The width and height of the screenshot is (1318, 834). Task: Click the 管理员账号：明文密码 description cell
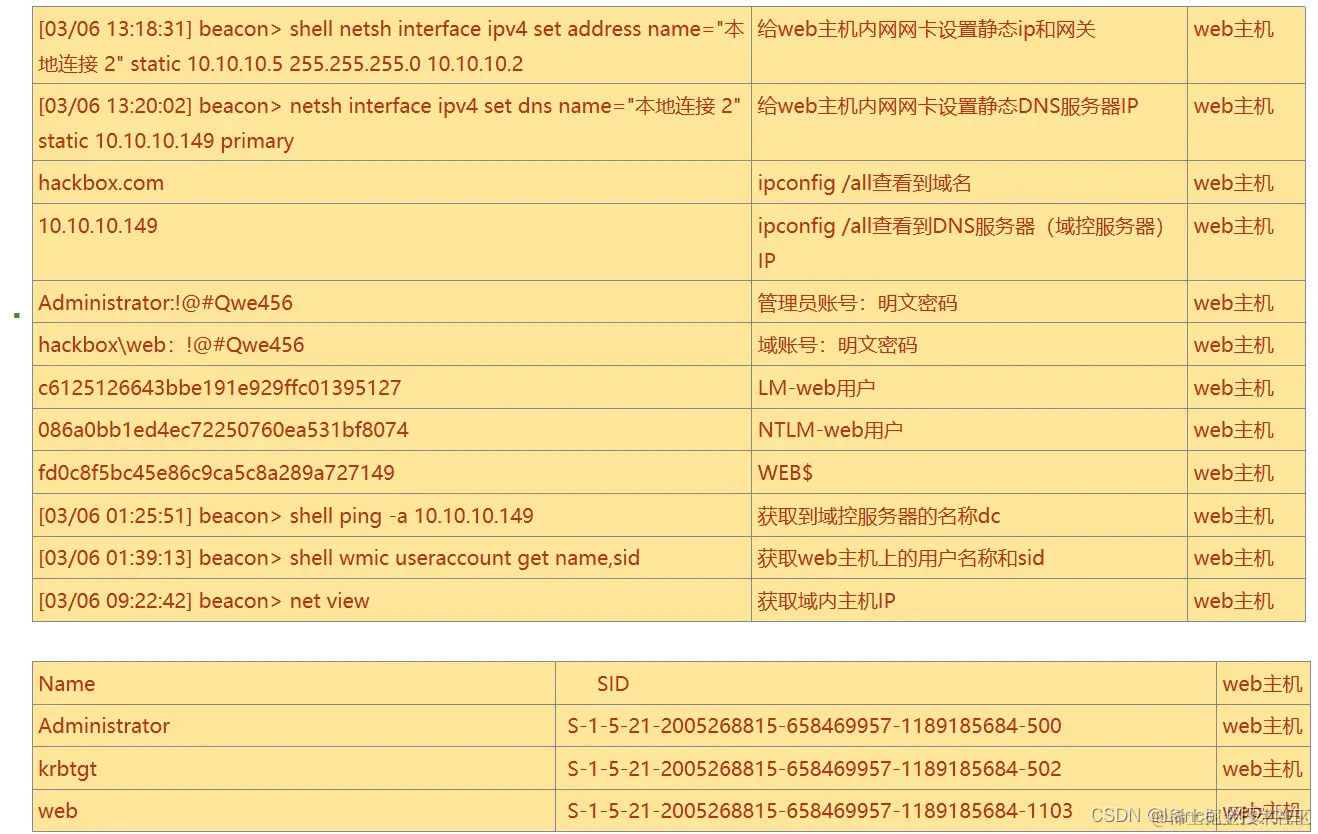(969, 302)
